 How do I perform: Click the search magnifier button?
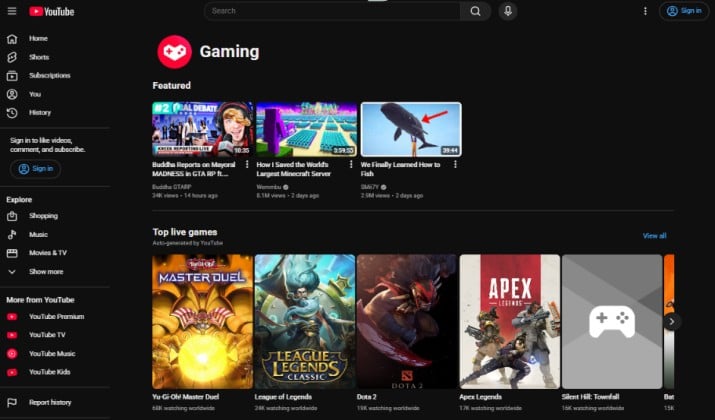click(x=475, y=11)
